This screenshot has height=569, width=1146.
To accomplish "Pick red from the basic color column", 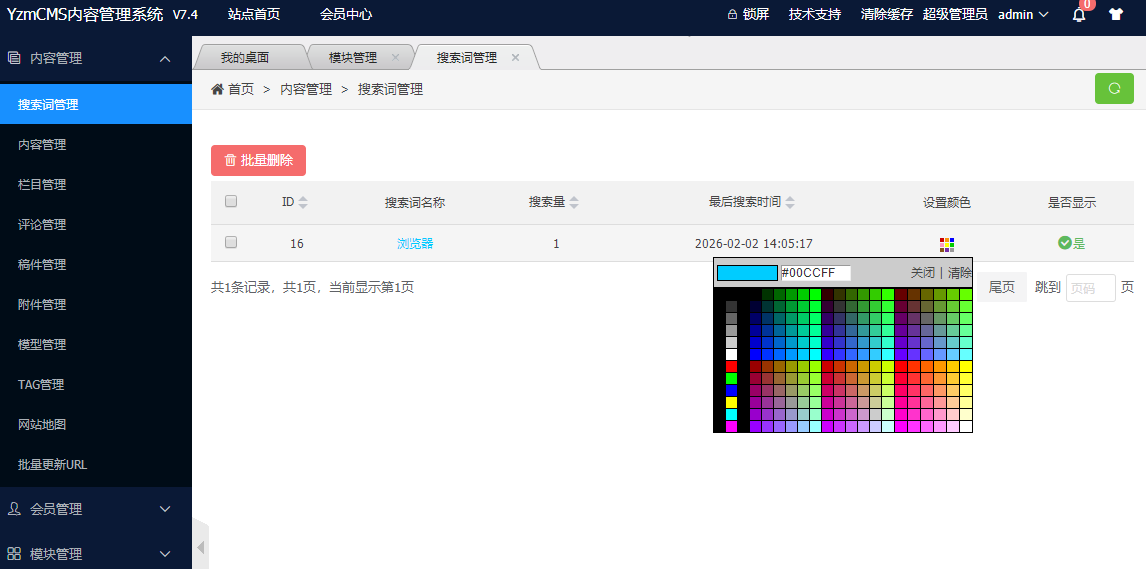I will (732, 367).
